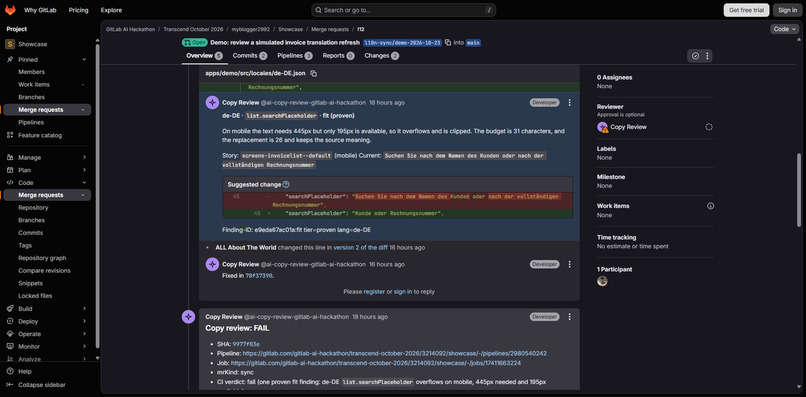The height and width of the screenshot is (397, 806).
Task: Click the thread resolve checkmark icon button
Action: [695, 56]
